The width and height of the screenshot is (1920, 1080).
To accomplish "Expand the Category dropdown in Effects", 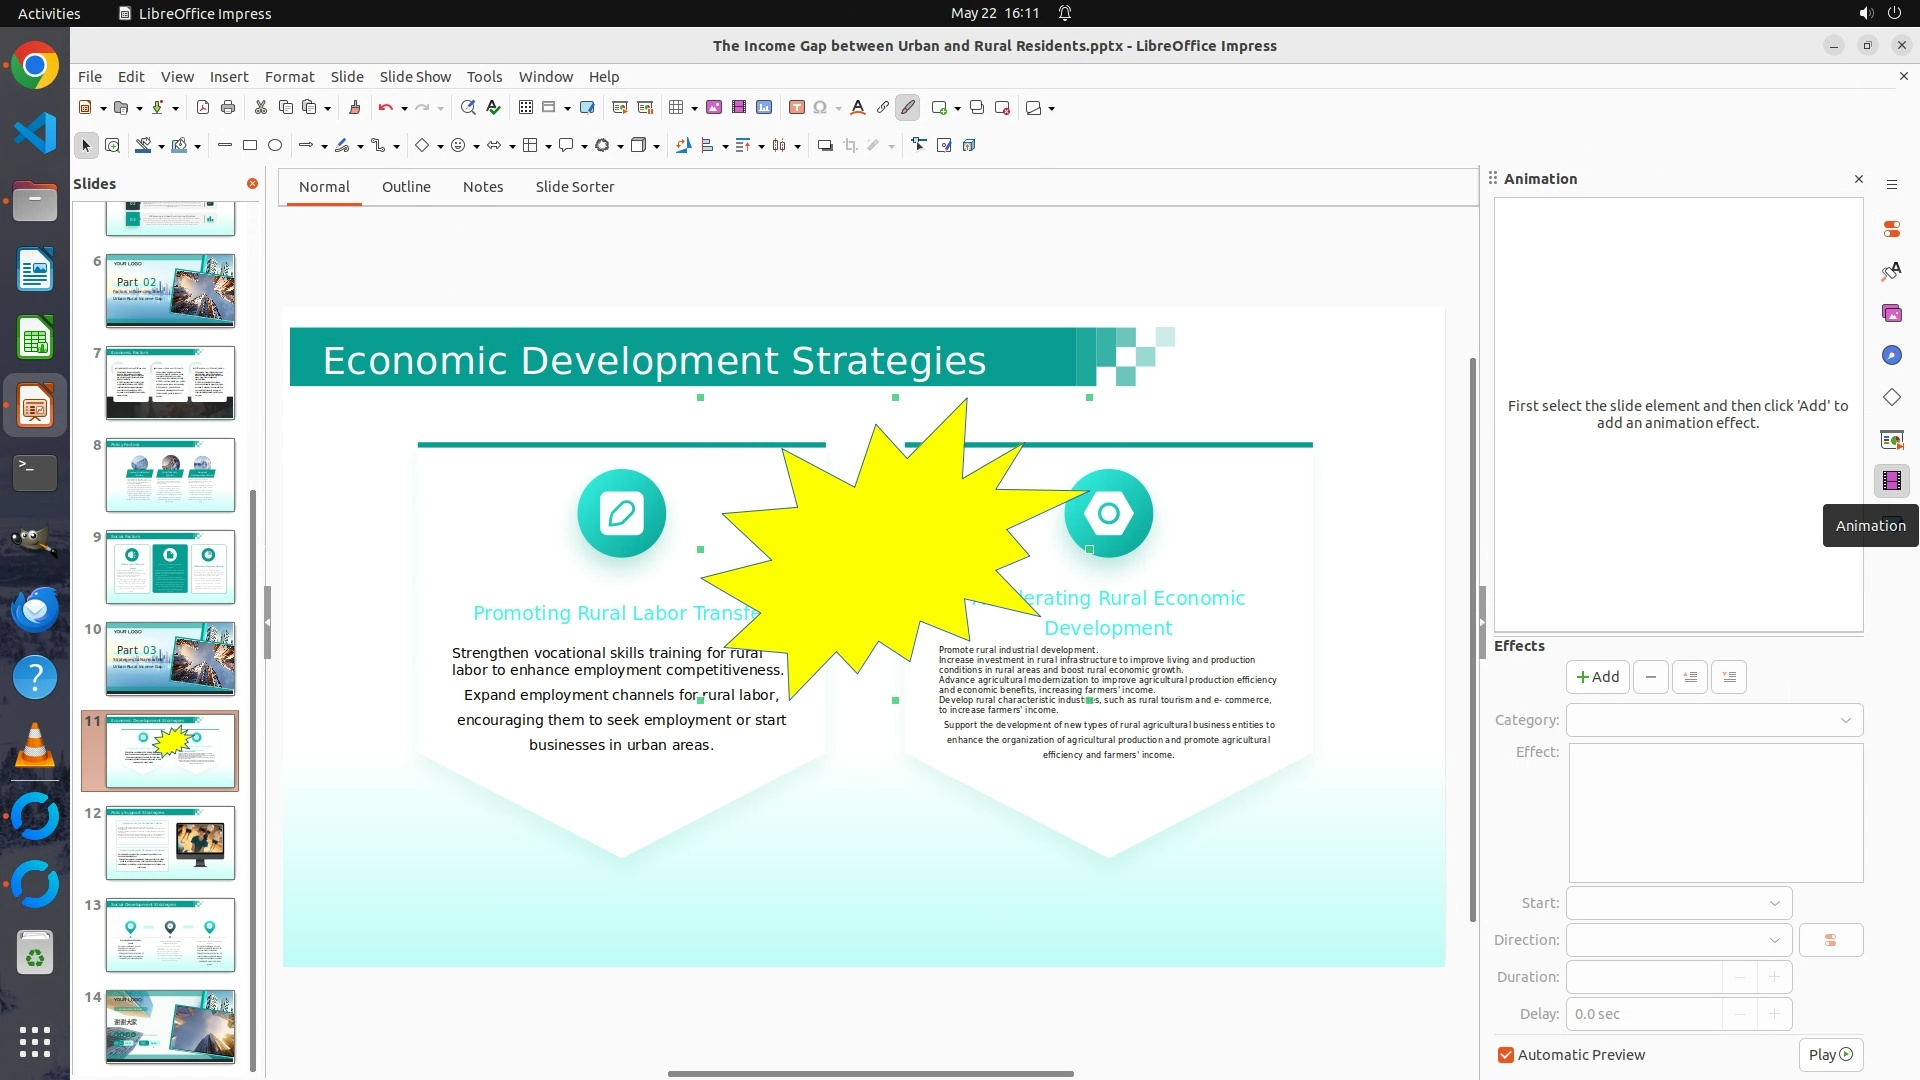I will coord(1714,720).
